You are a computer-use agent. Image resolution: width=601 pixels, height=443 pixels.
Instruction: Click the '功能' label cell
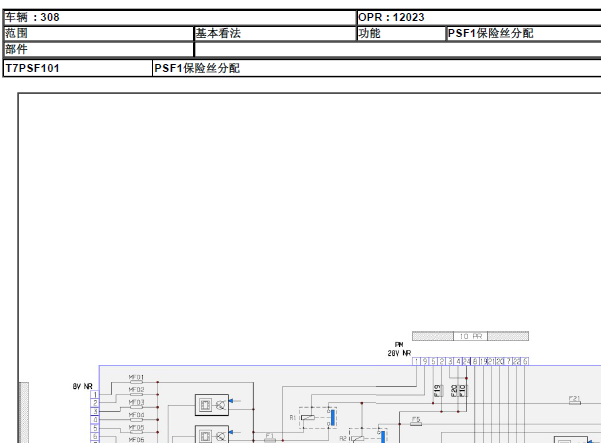point(401,33)
